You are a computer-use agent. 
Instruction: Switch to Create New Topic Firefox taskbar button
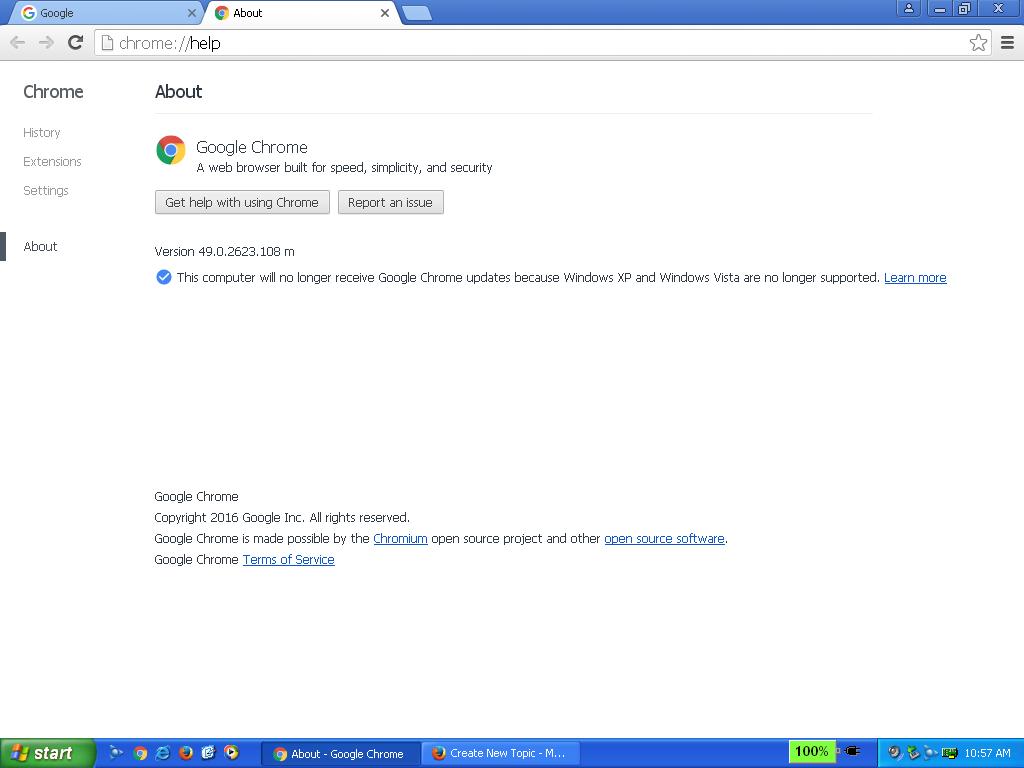coord(500,754)
